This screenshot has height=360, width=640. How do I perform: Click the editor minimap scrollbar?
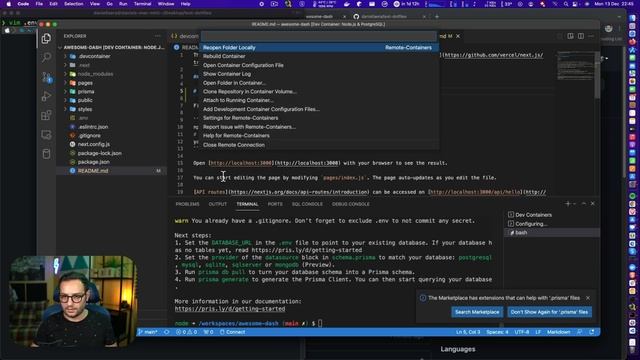pos(597,76)
